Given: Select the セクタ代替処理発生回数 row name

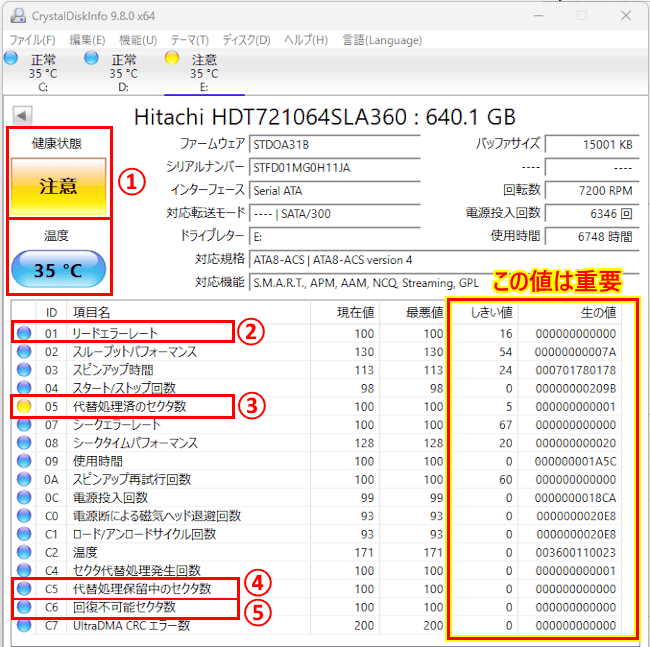Looking at the screenshot, I should pos(137,570).
